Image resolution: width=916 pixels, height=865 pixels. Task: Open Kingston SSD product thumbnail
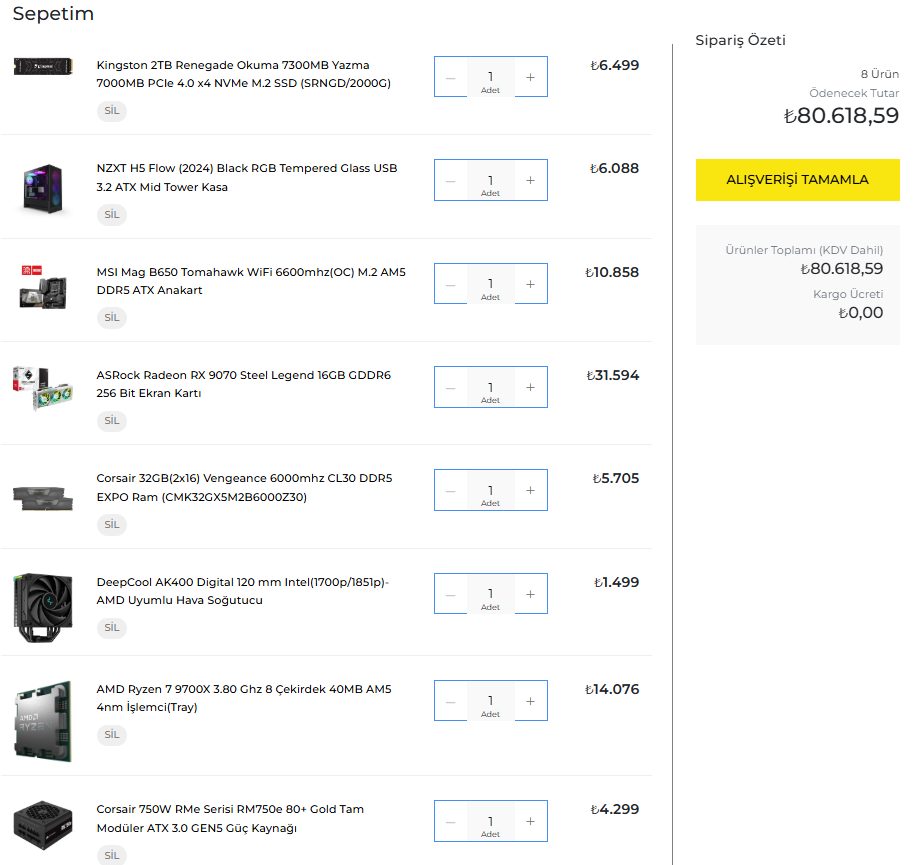(x=43, y=67)
